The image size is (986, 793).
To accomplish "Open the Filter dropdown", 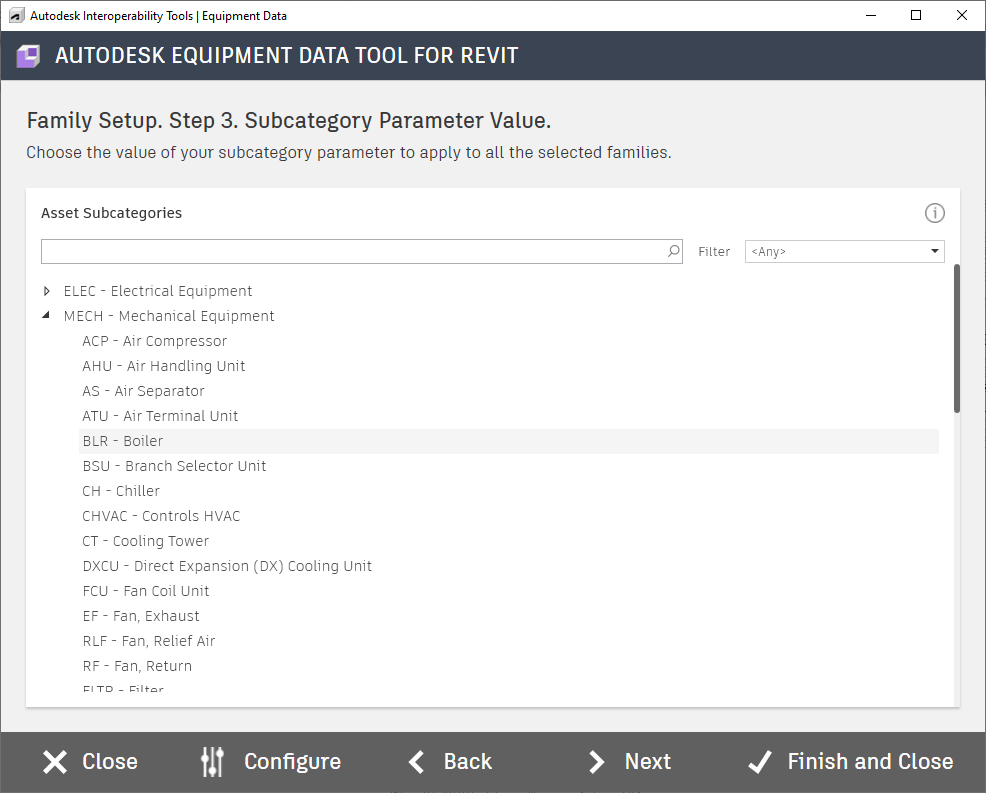I will 845,252.
